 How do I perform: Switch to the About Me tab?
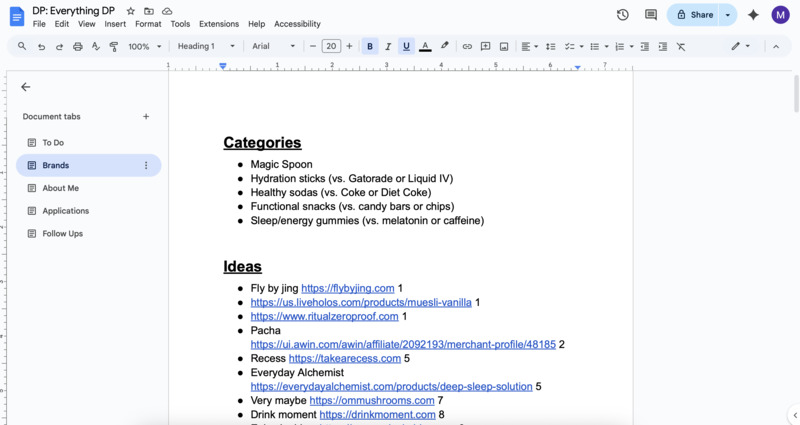[x=89, y=188]
